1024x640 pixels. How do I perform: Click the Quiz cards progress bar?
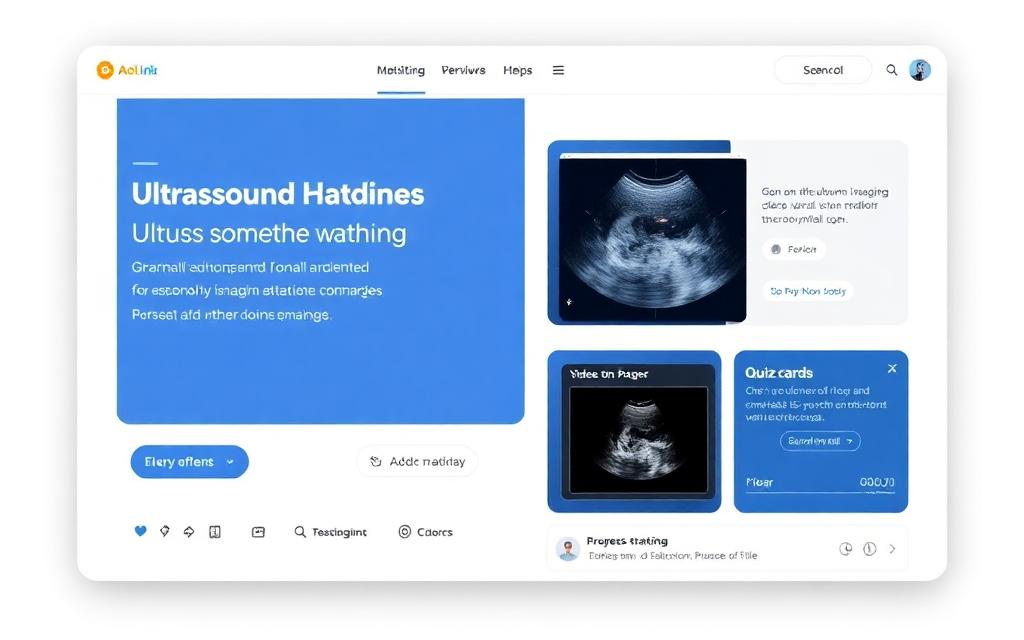(820, 492)
